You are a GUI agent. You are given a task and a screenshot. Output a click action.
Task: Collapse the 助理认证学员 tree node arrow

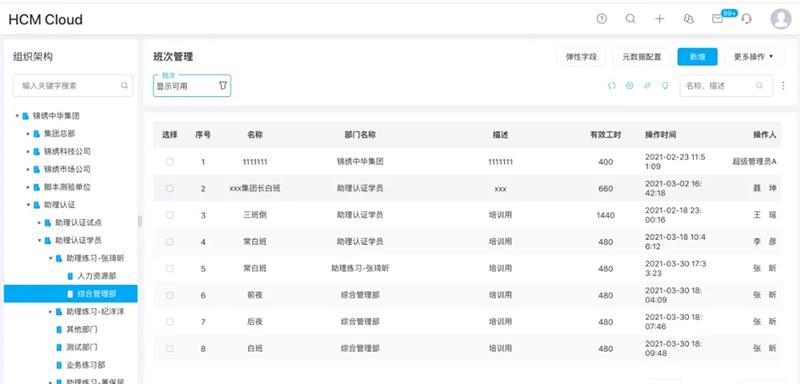(x=39, y=240)
